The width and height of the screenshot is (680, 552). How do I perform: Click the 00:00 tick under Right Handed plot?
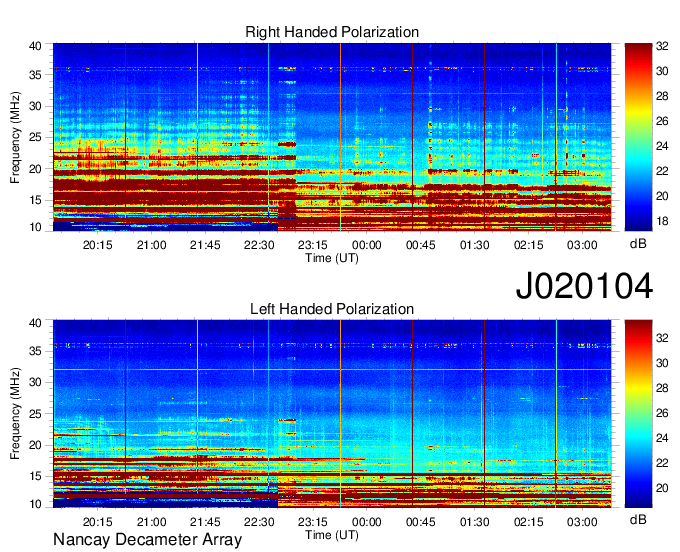(366, 245)
